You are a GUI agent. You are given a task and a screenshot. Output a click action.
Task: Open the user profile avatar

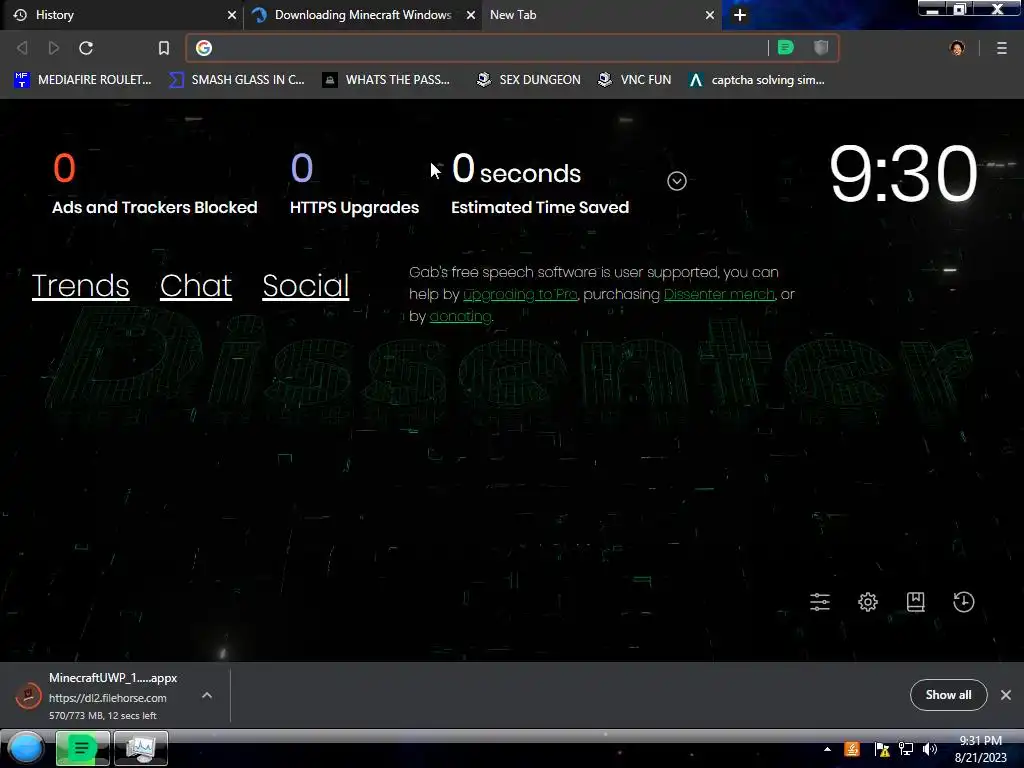(957, 48)
